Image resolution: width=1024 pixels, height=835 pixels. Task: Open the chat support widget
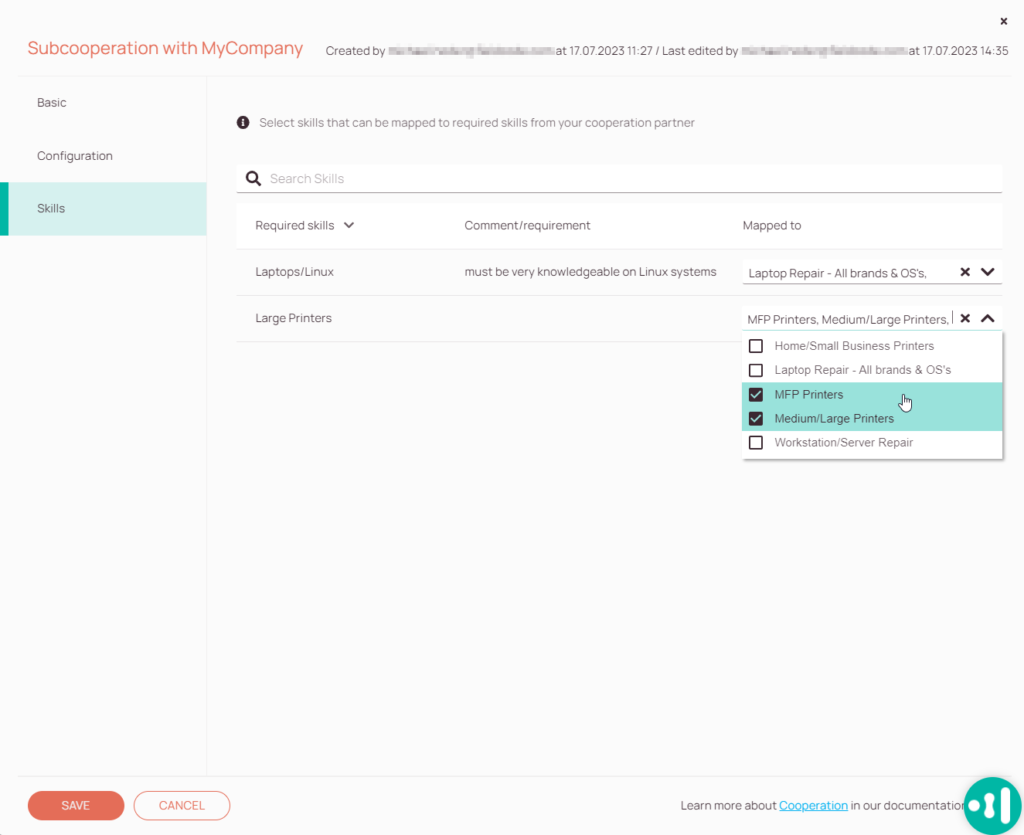991,805
